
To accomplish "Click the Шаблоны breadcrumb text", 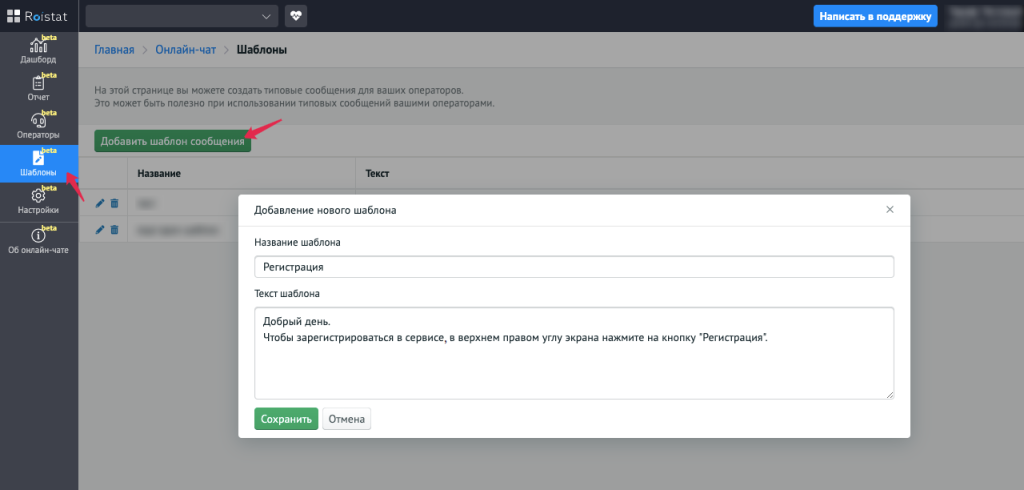I will pos(262,50).
